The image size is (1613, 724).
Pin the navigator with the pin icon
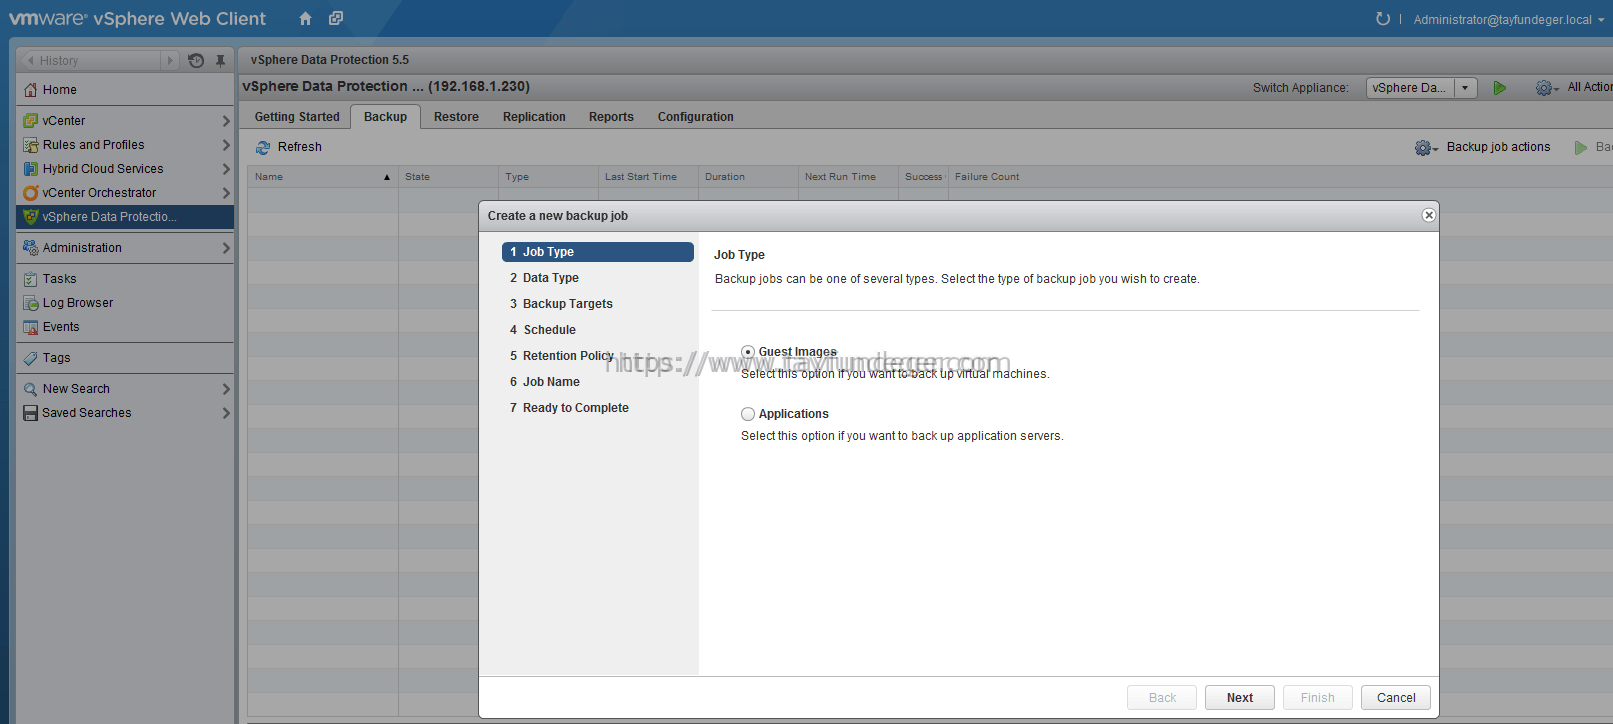point(220,61)
